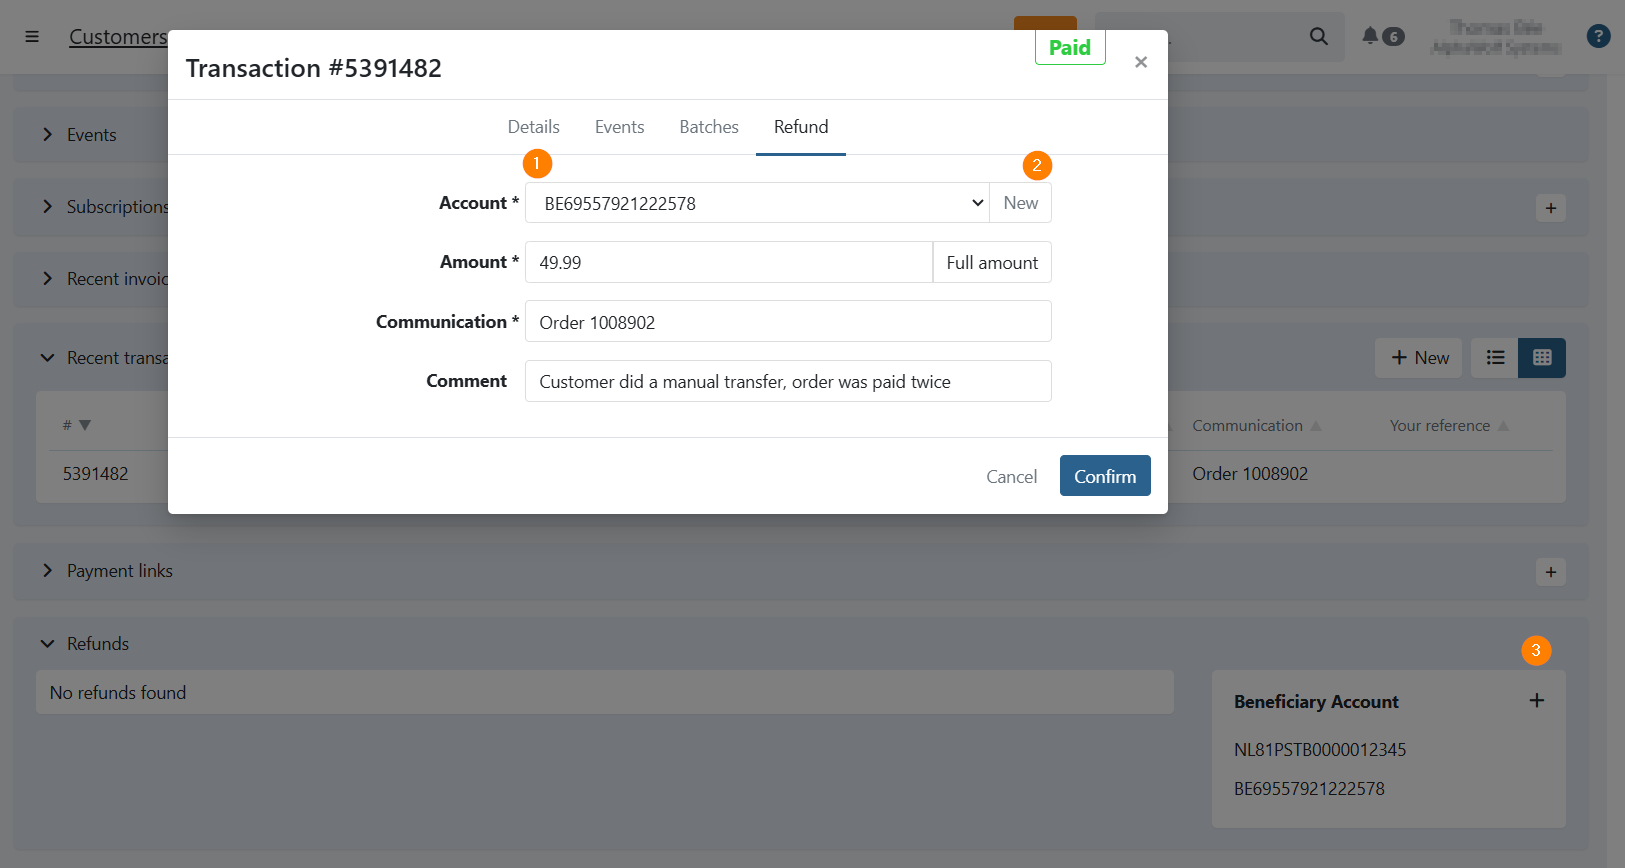Open the hamburger navigation menu

point(32,37)
